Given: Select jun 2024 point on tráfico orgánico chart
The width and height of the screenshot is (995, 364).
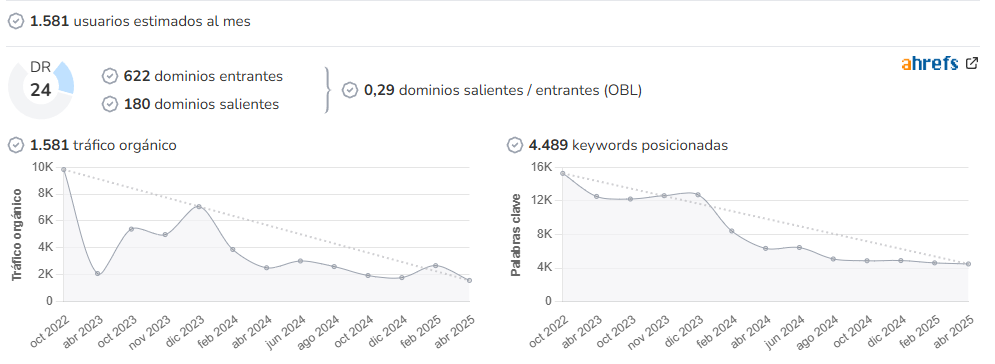Looking at the screenshot, I should (x=300, y=261).
